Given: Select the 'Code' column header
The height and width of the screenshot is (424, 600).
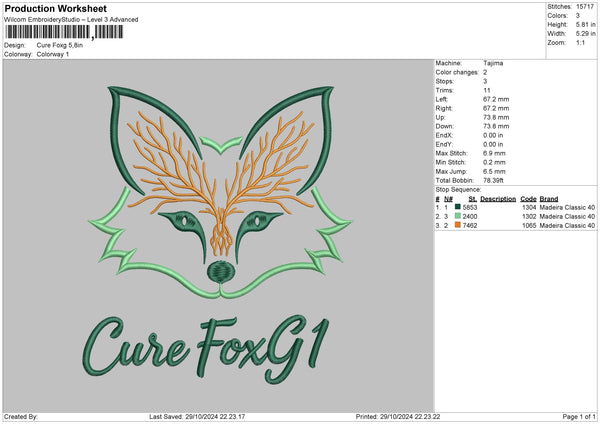Looking at the screenshot, I should coord(529,198).
